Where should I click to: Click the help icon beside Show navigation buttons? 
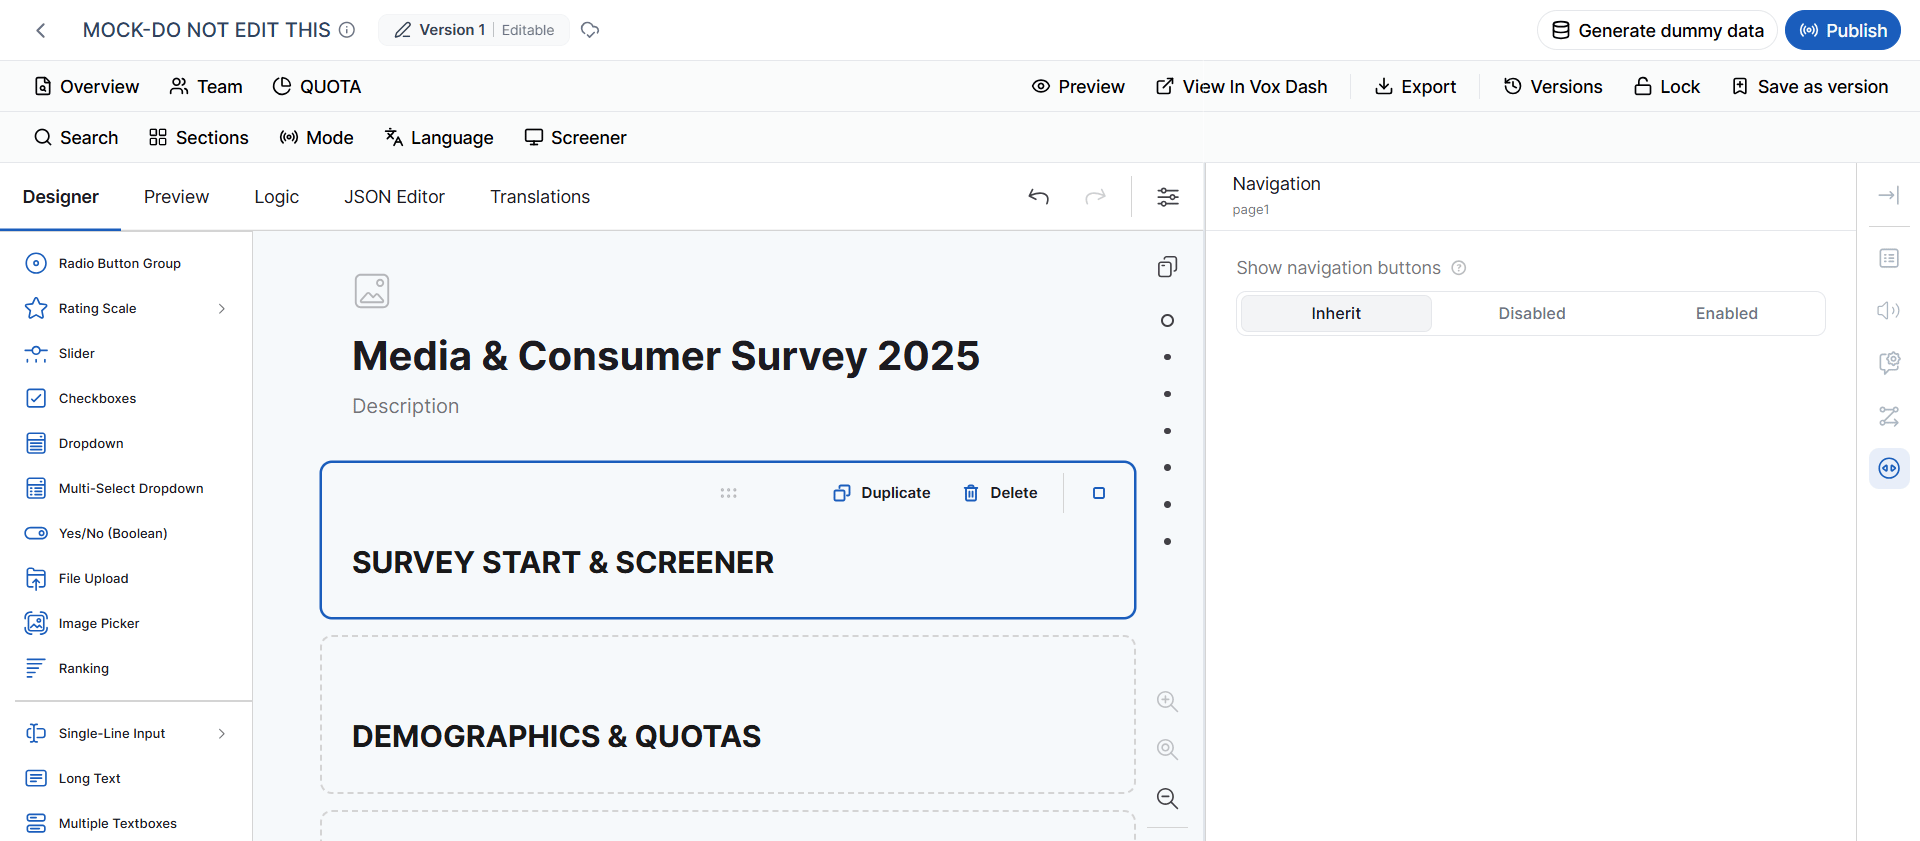pyautogui.click(x=1459, y=268)
